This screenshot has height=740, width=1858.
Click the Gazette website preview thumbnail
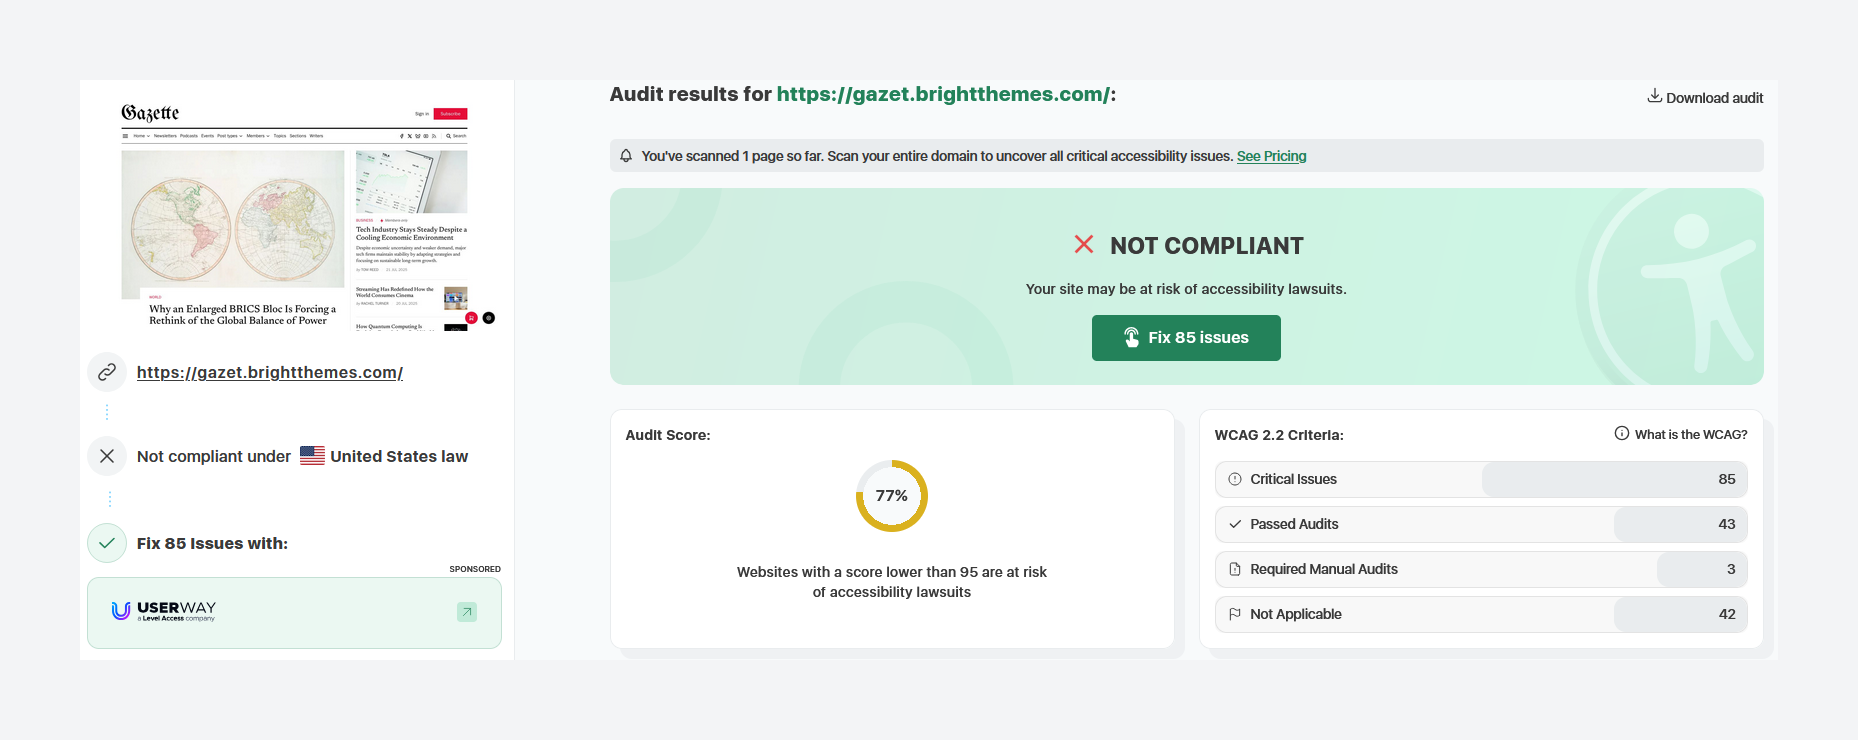coord(294,215)
